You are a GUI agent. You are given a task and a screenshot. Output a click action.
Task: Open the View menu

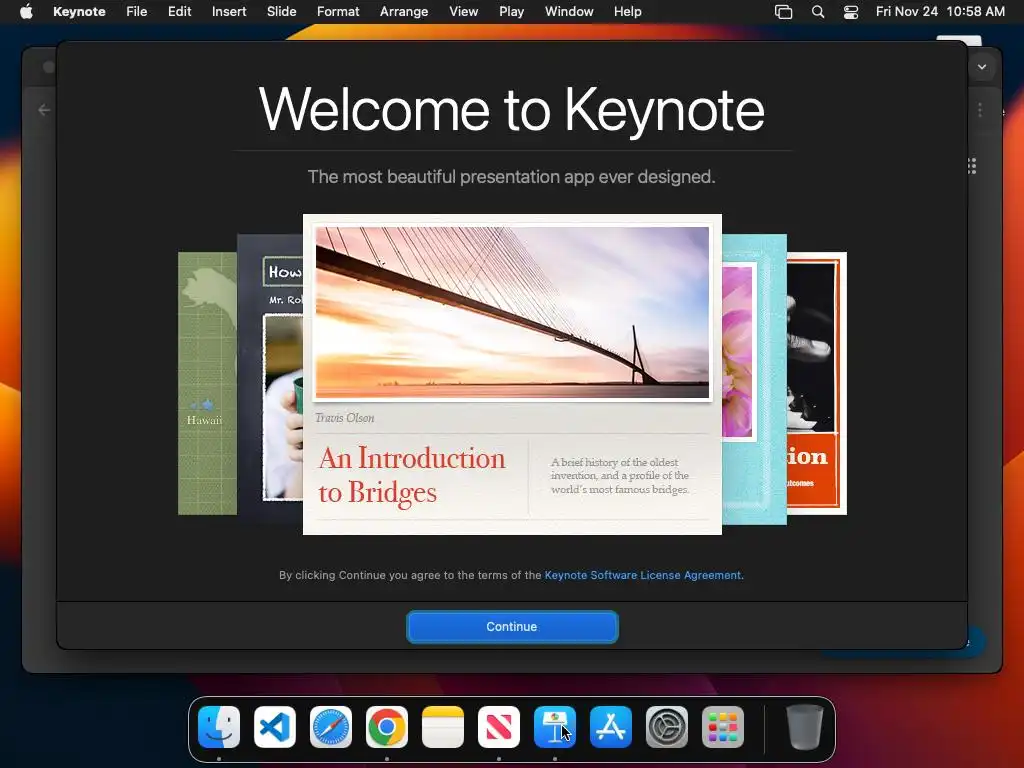(x=463, y=11)
